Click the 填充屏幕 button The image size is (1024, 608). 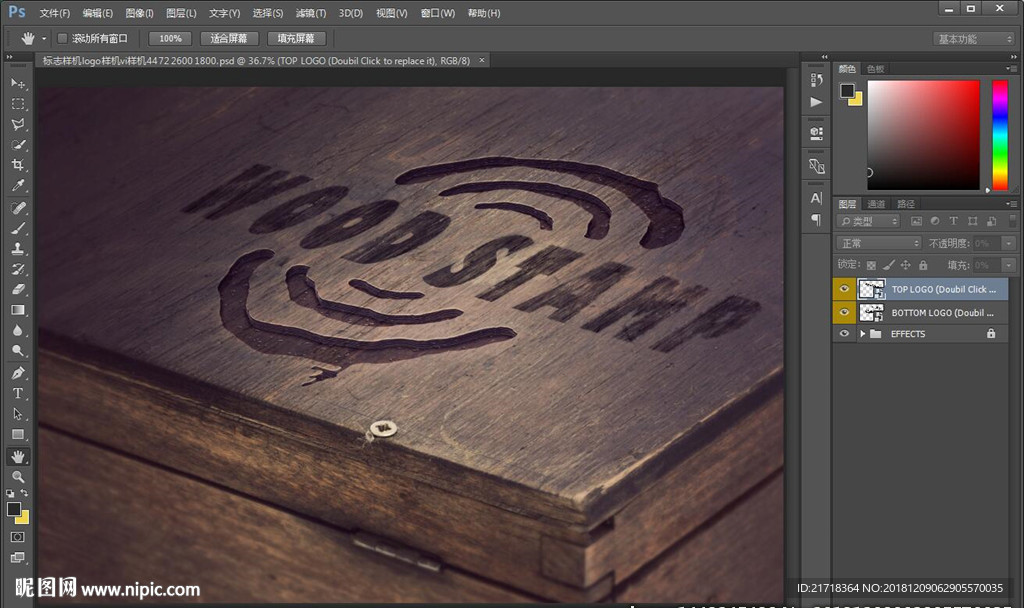[x=296, y=39]
